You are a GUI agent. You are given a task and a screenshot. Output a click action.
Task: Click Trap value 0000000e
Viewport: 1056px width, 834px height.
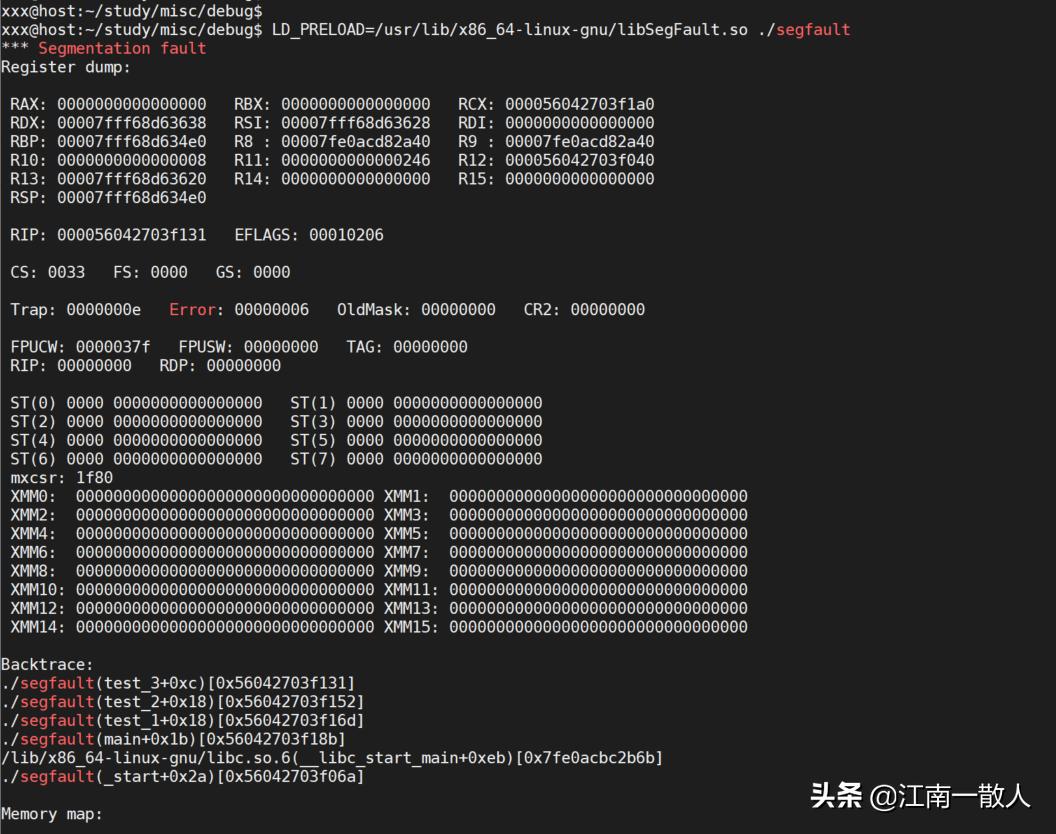104,310
